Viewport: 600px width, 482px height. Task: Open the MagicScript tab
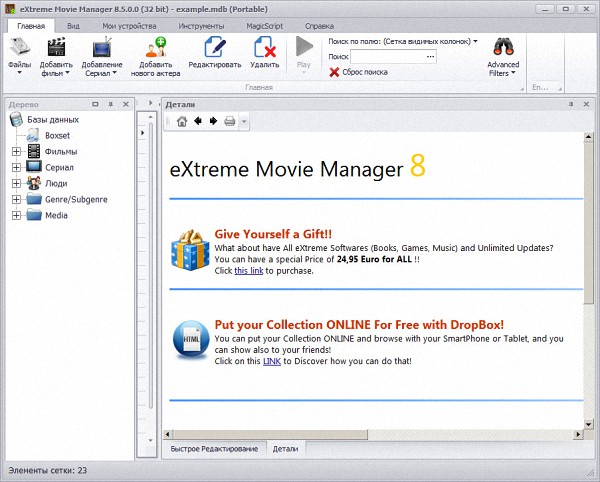pyautogui.click(x=264, y=26)
